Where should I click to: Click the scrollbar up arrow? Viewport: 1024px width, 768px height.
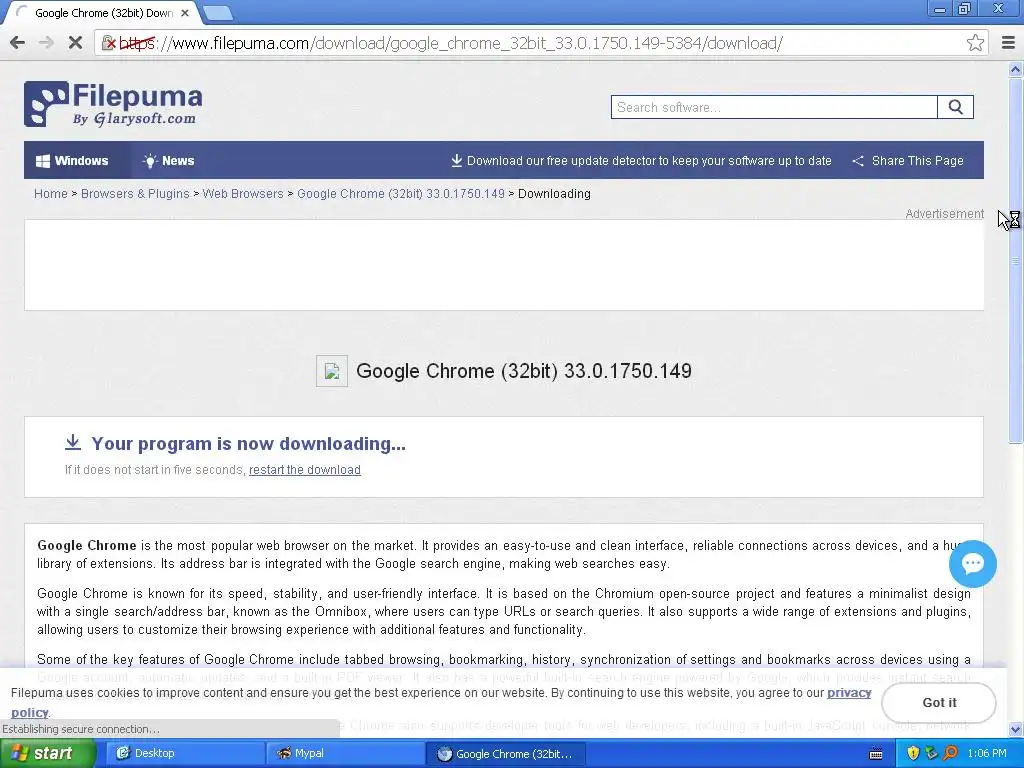click(1016, 69)
